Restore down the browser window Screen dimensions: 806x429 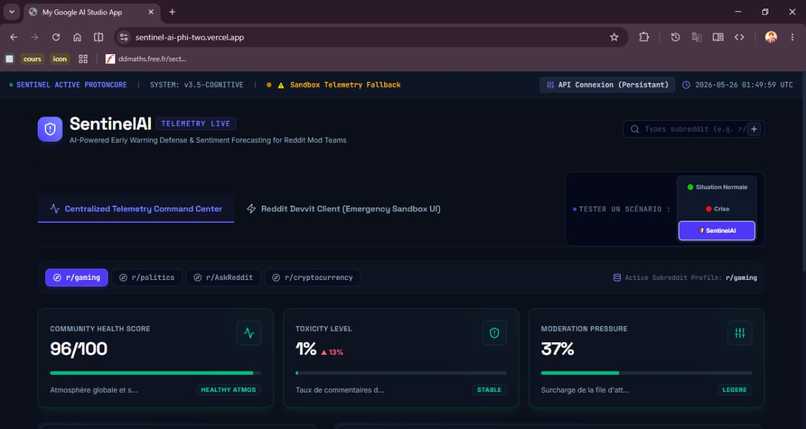[765, 12]
